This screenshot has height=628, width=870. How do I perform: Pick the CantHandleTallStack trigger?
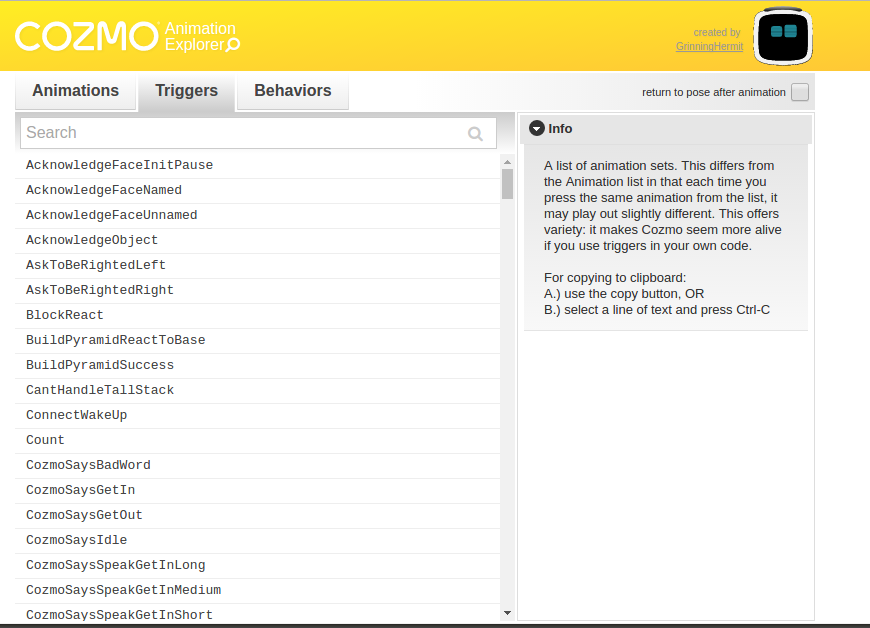click(100, 390)
